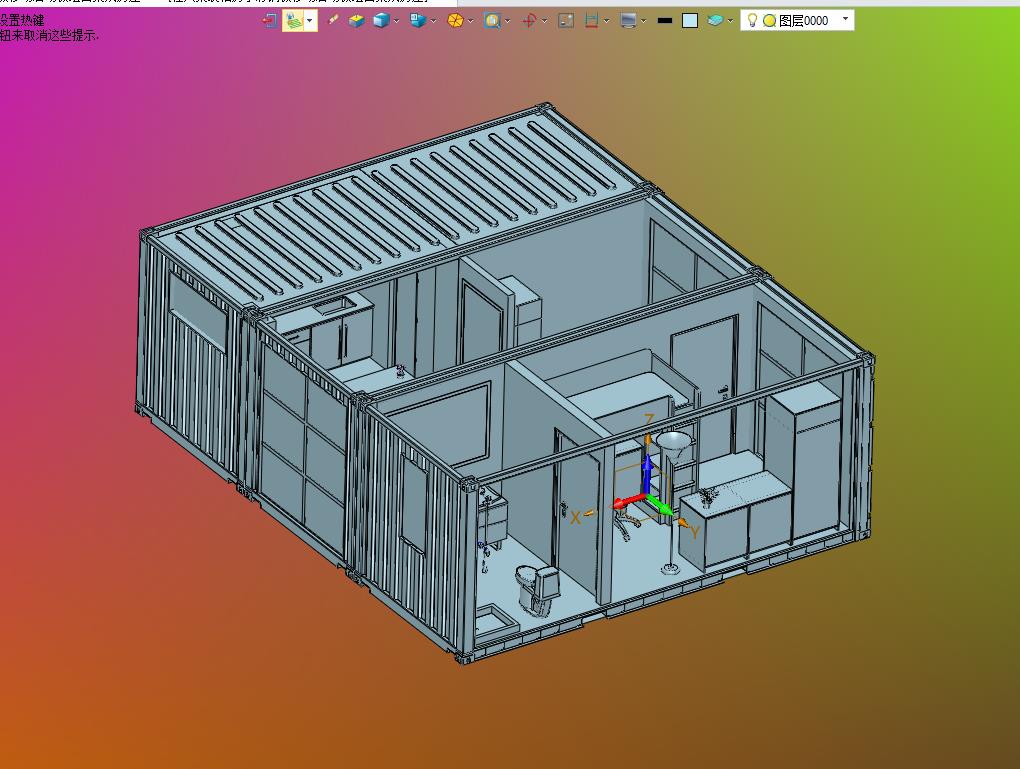Screen dimensions: 1020x769
Task: Click the green Y axis arrow of triad
Action: click(x=661, y=506)
